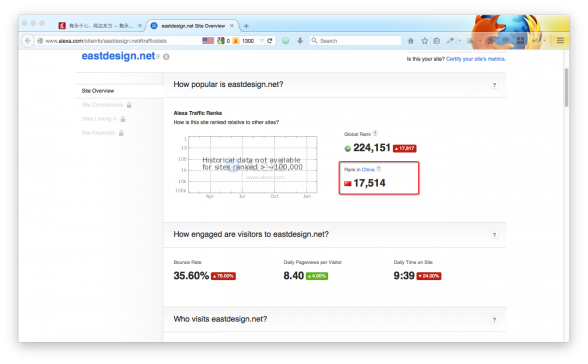Open help for How engaged are visitors section
This screenshot has width=588, height=364.
tap(494, 235)
